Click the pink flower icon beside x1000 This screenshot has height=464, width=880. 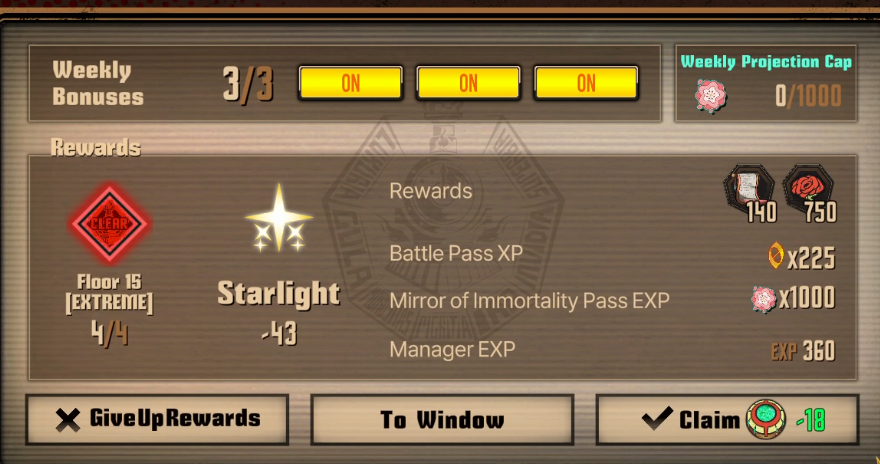pyautogui.click(x=763, y=298)
